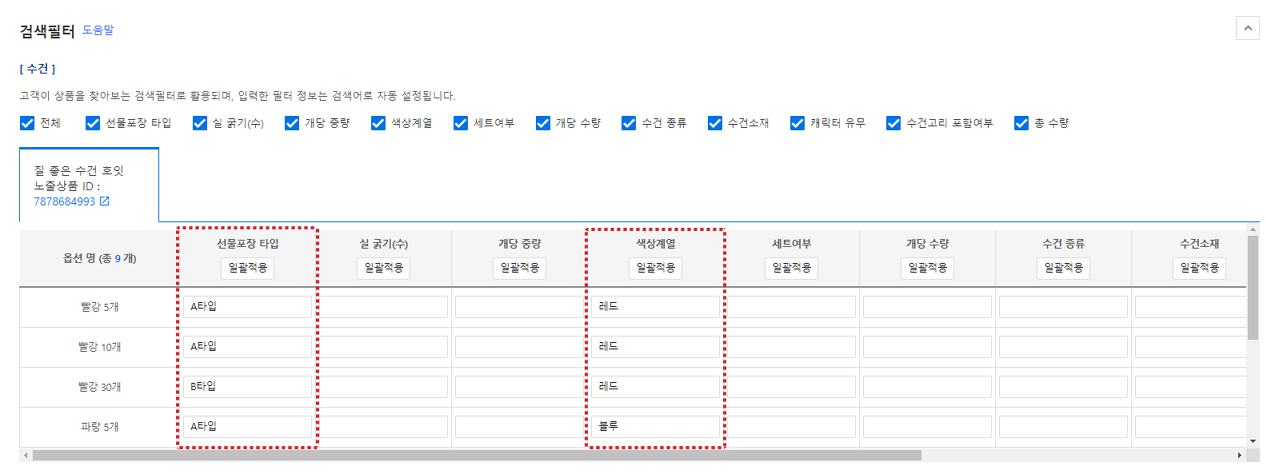Viewport: 1267px width, 474px height.
Task: Click 수건 종류 field for 빨강 5개
Action: tap(1063, 307)
